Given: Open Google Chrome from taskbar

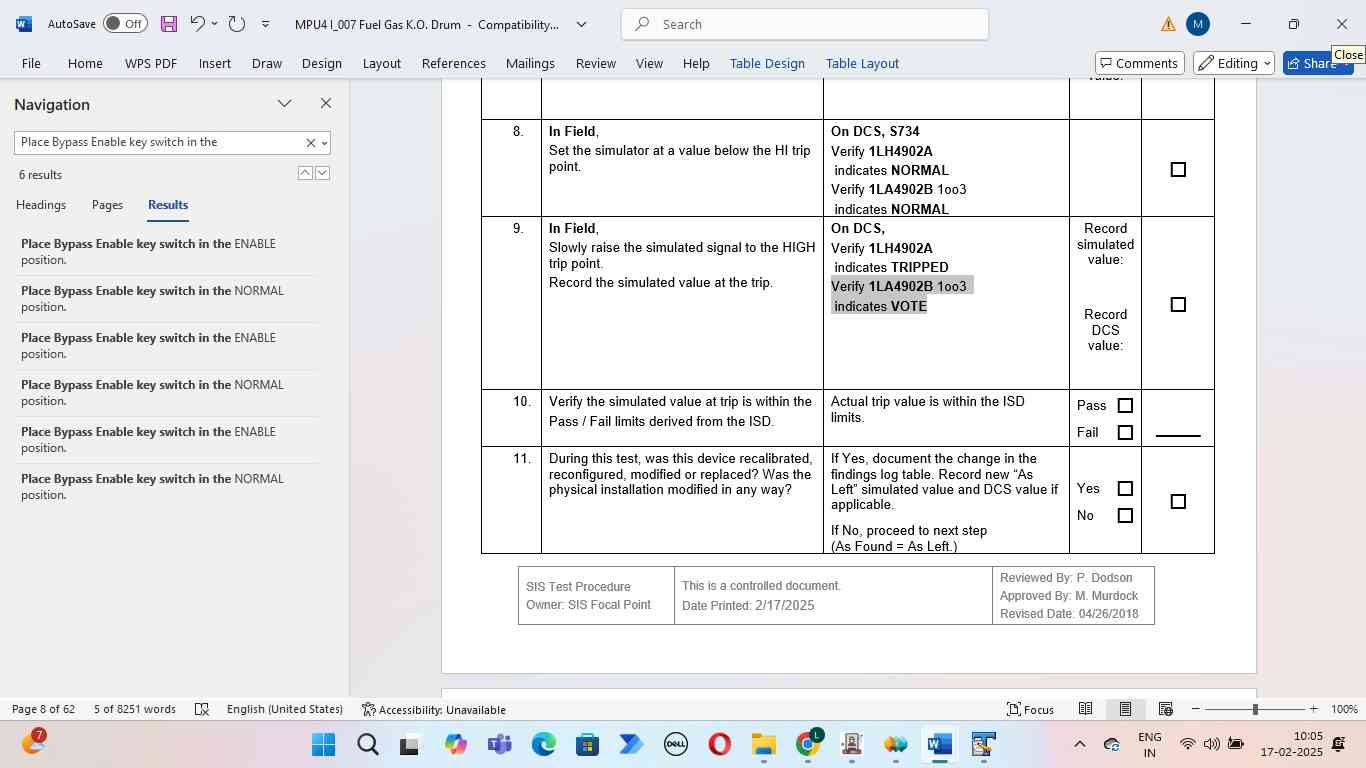Looking at the screenshot, I should point(808,744).
